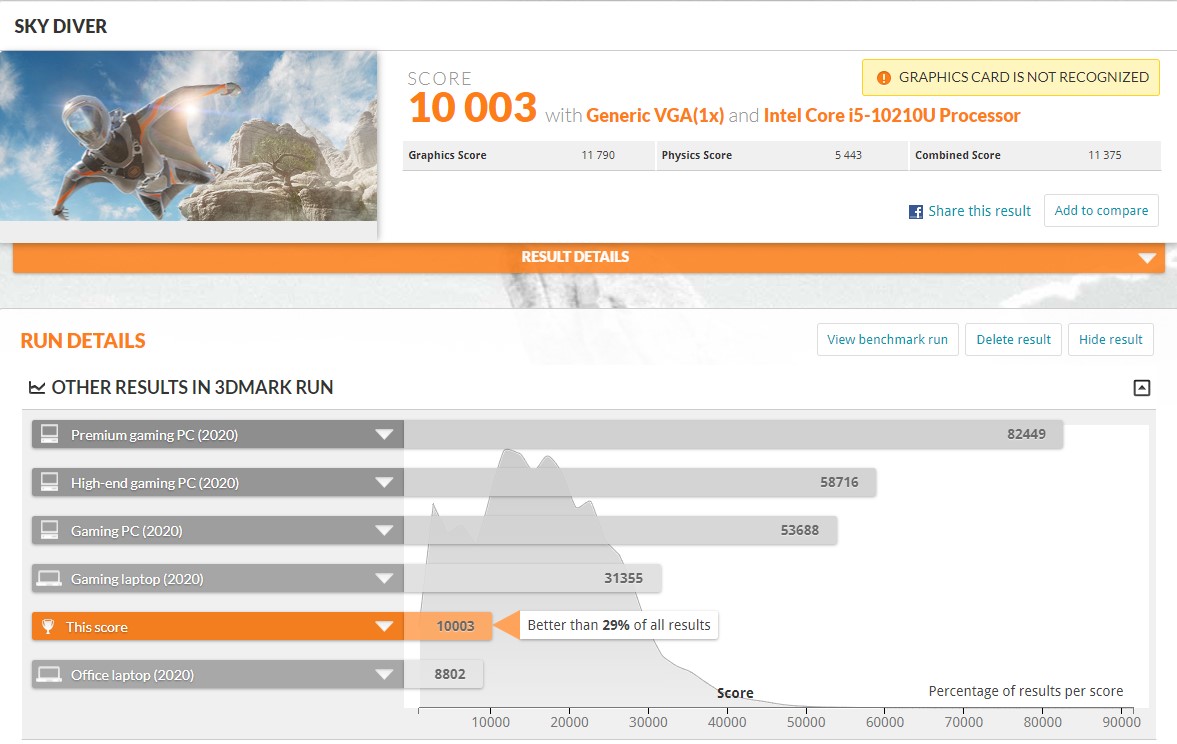This screenshot has height=744, width=1177.
Task: Click the desktop icon on Gaming PC (2020) row
Action: coord(50,530)
